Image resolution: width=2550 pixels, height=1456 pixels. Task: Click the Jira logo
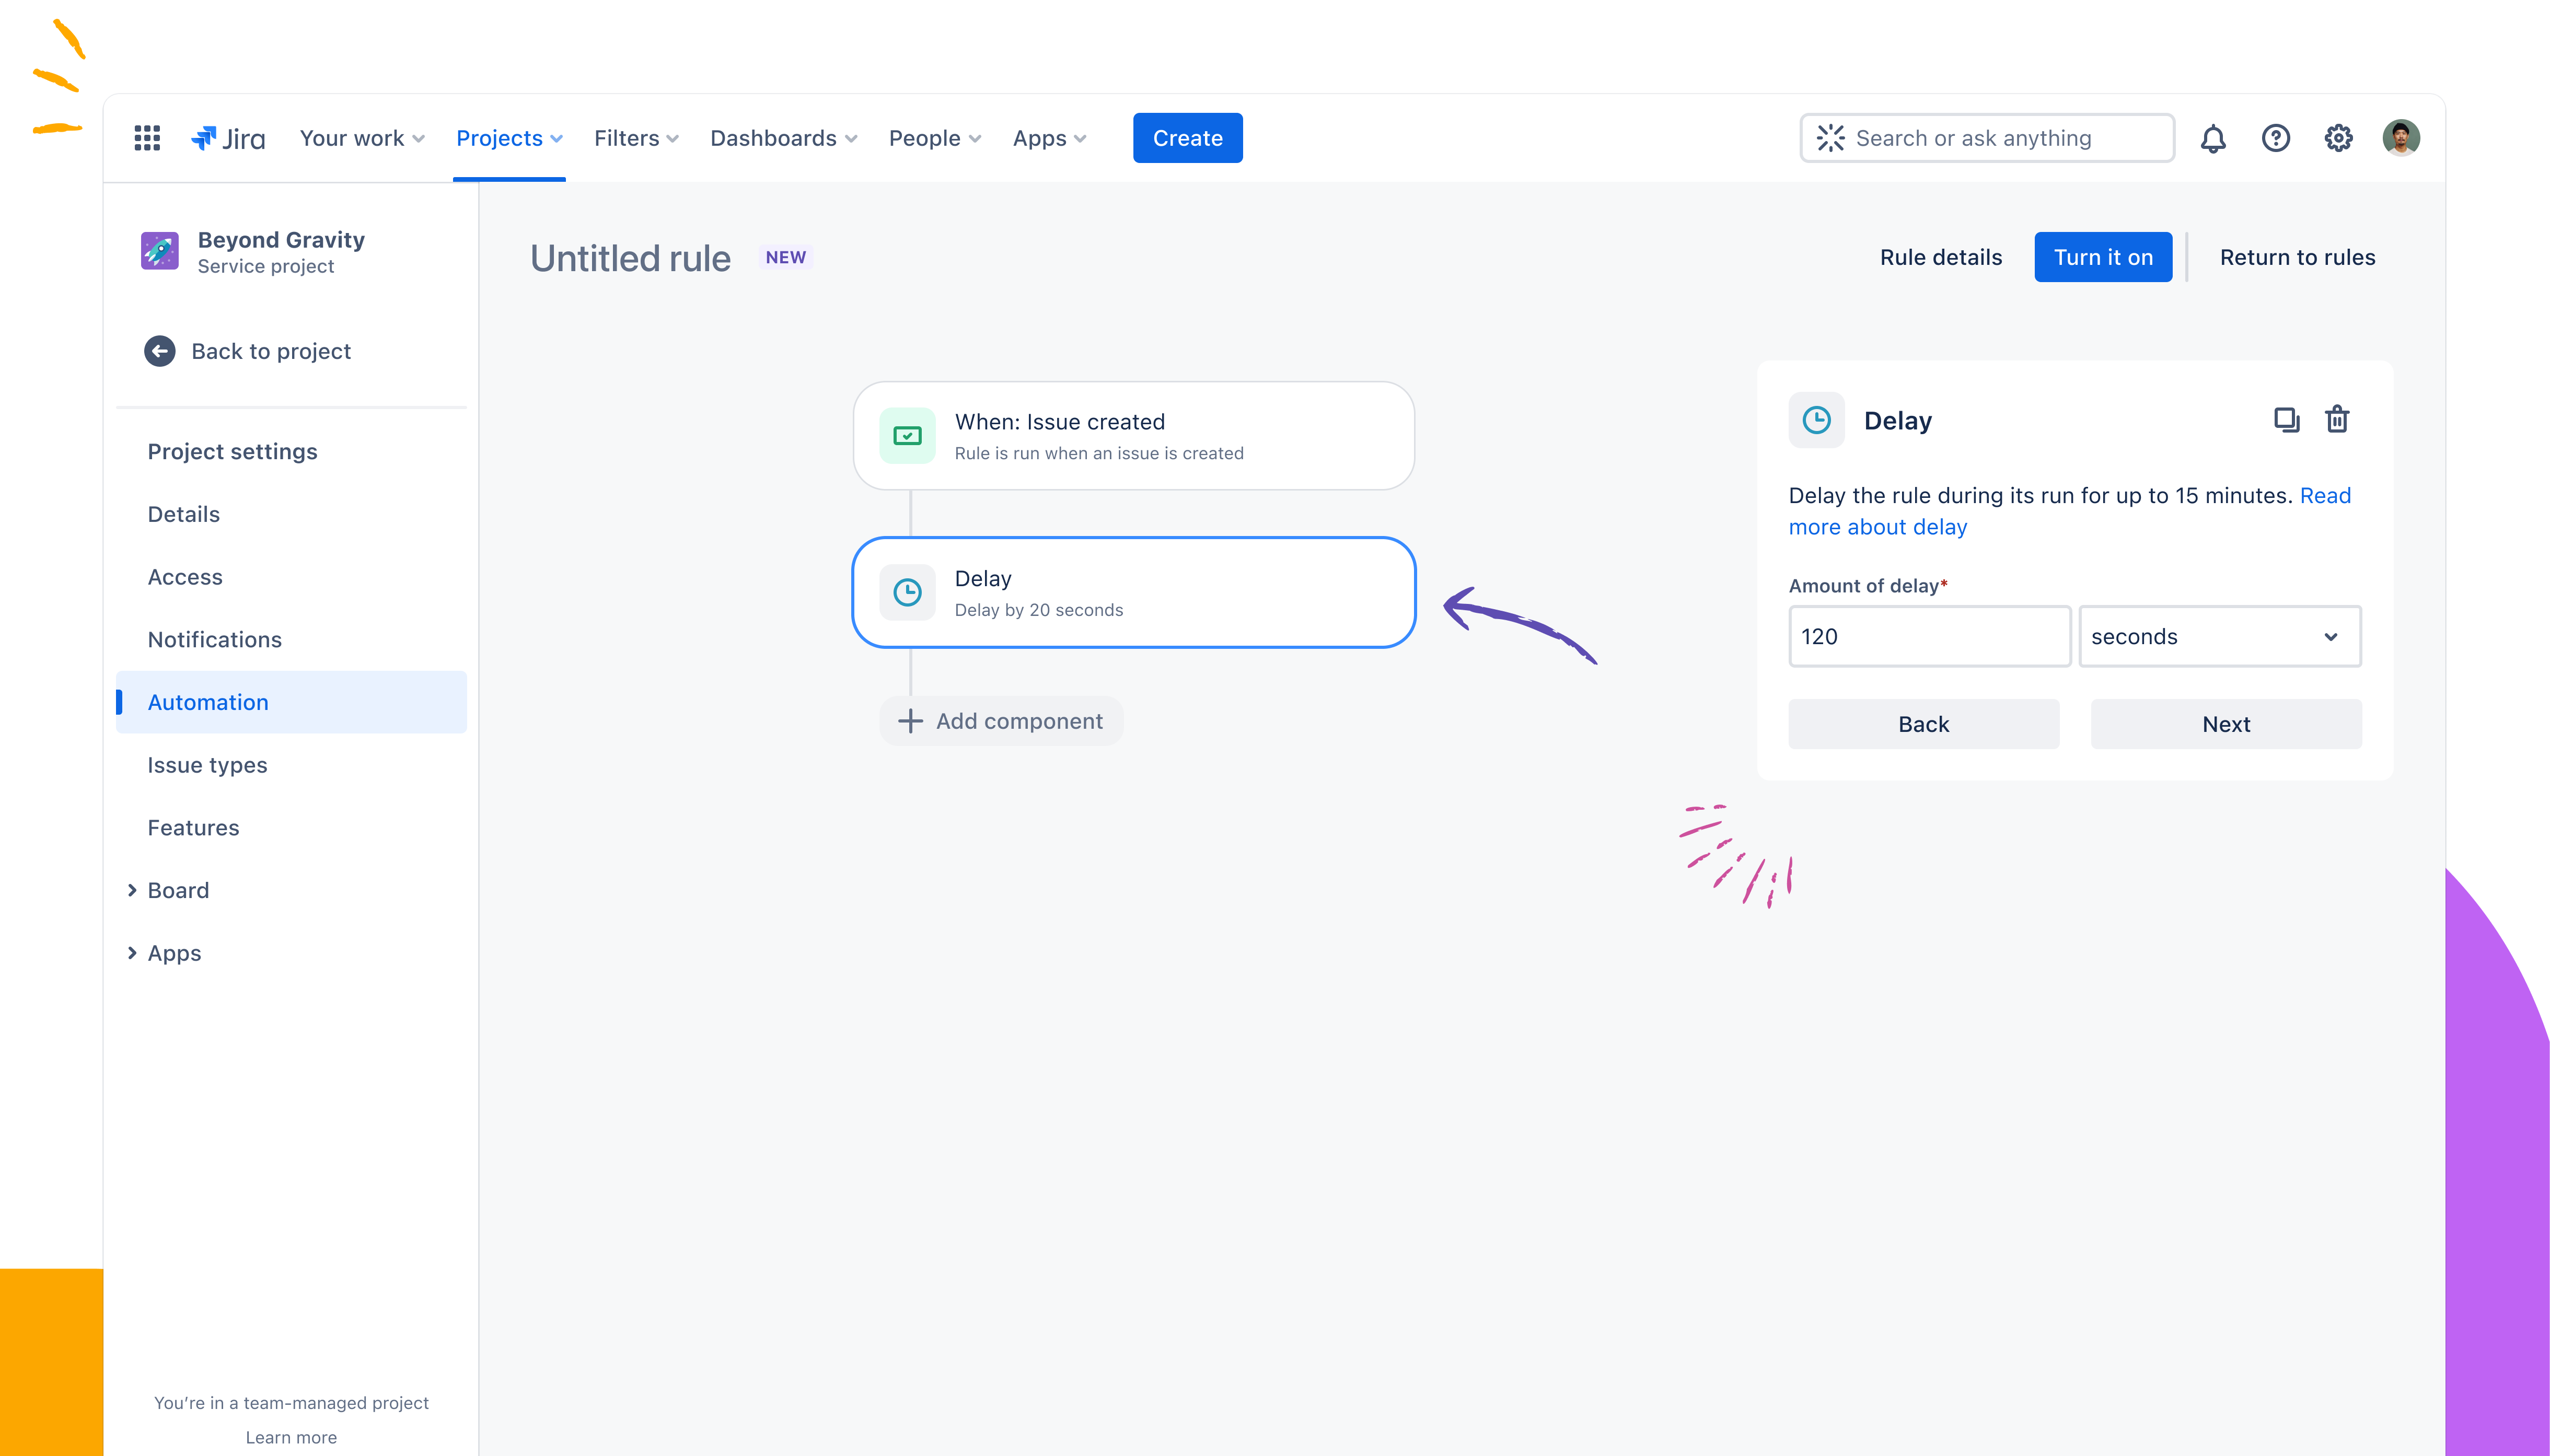pos(228,138)
